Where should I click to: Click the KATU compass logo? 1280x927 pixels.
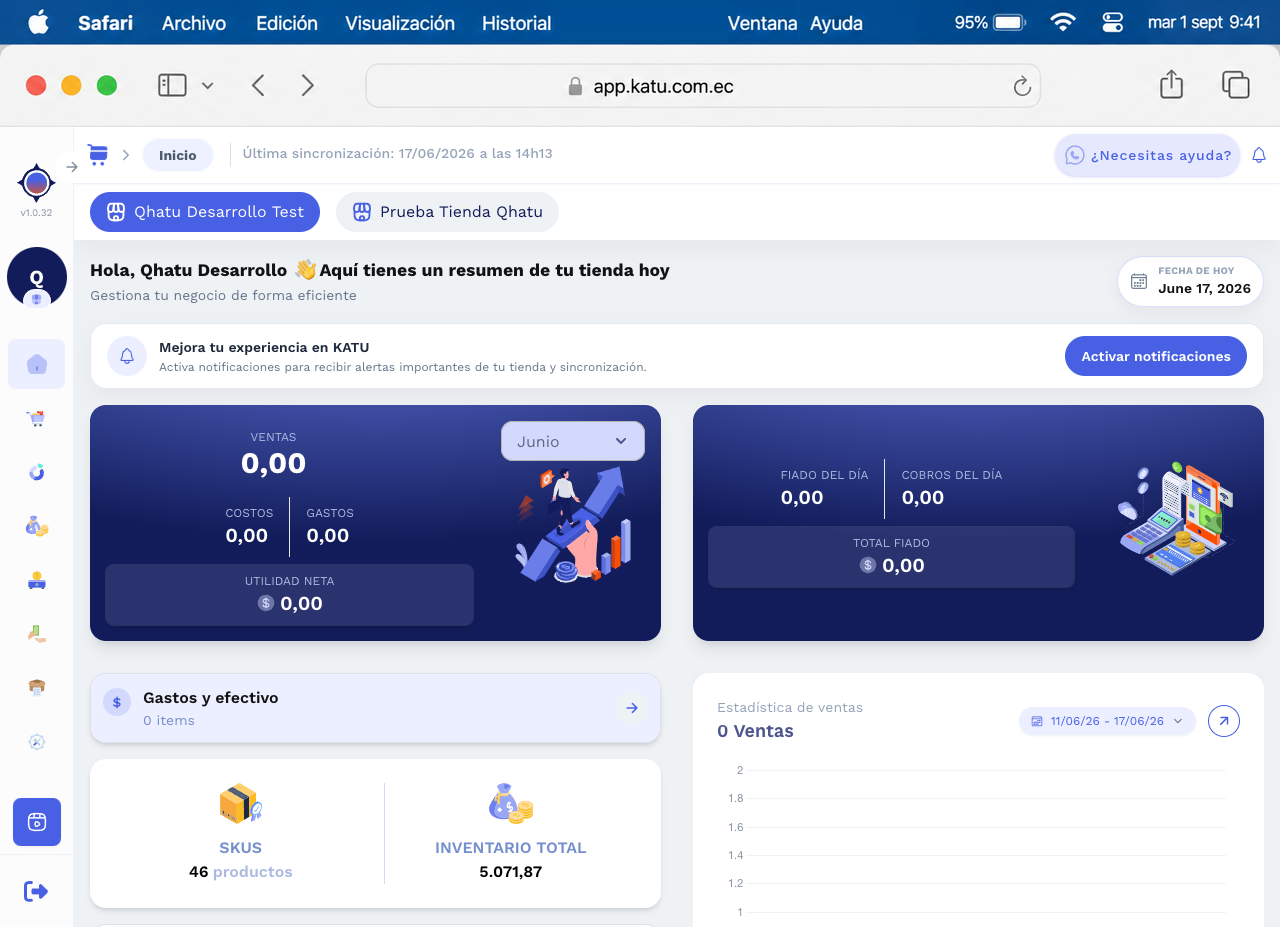(x=37, y=183)
